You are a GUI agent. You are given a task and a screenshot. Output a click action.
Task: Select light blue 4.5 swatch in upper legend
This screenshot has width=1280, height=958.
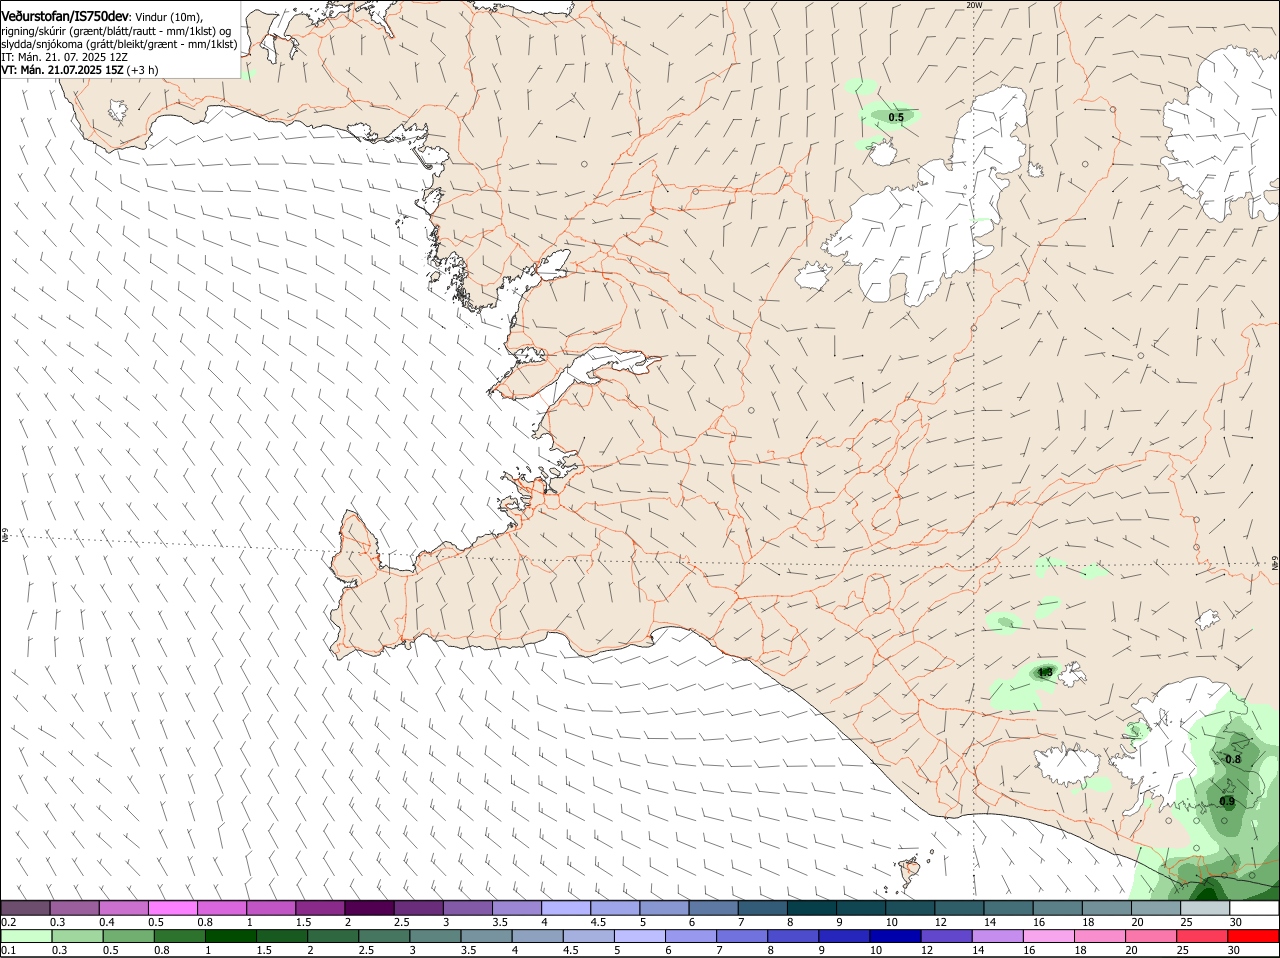point(615,908)
